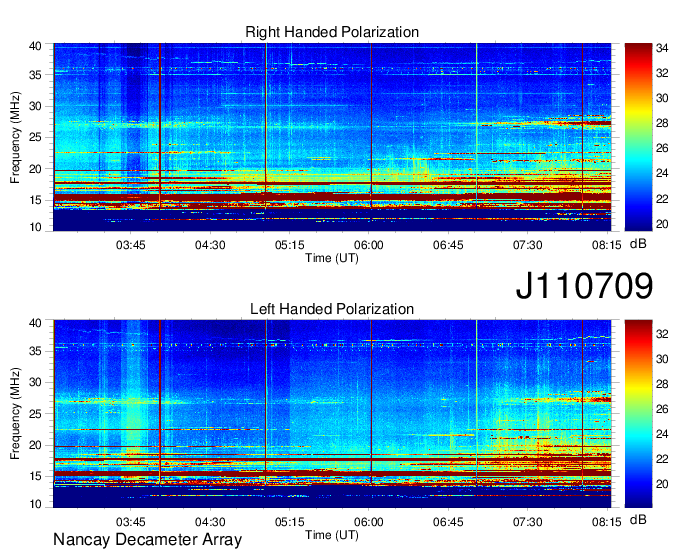This screenshot has height=552, width=680.
Task: Click "Frequency (MHz)" axis label of the Left Handed plot
Action: point(15,414)
